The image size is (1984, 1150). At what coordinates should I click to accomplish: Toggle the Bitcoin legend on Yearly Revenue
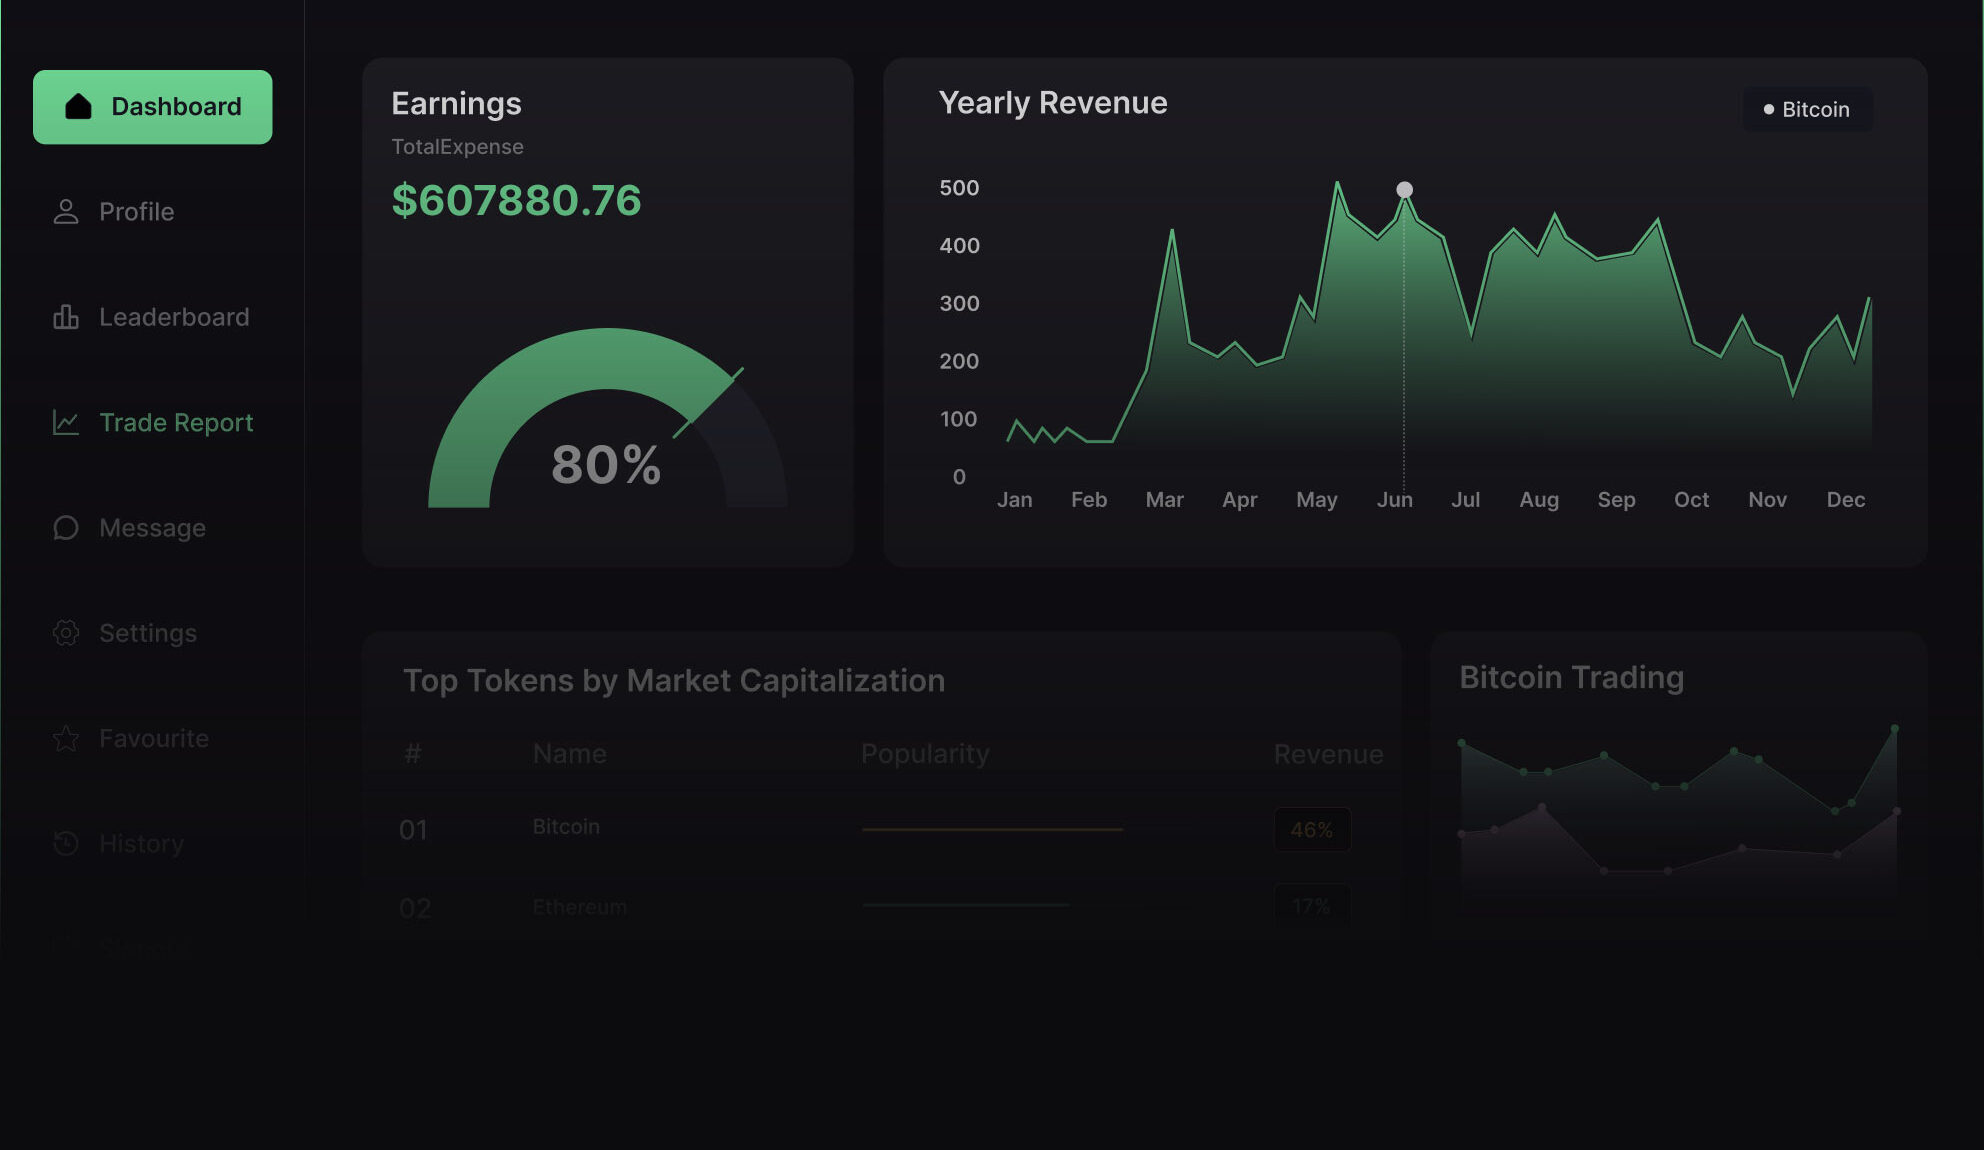(1807, 110)
